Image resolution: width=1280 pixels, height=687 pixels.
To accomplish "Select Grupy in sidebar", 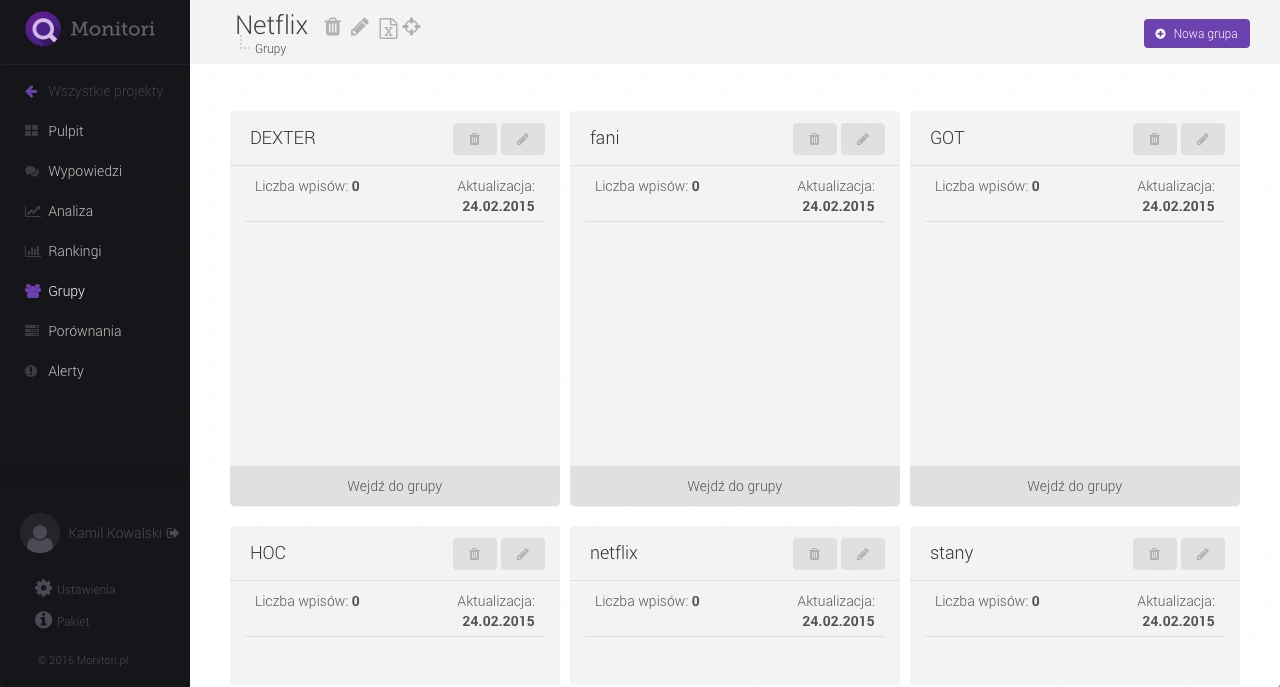I will tap(55, 291).
